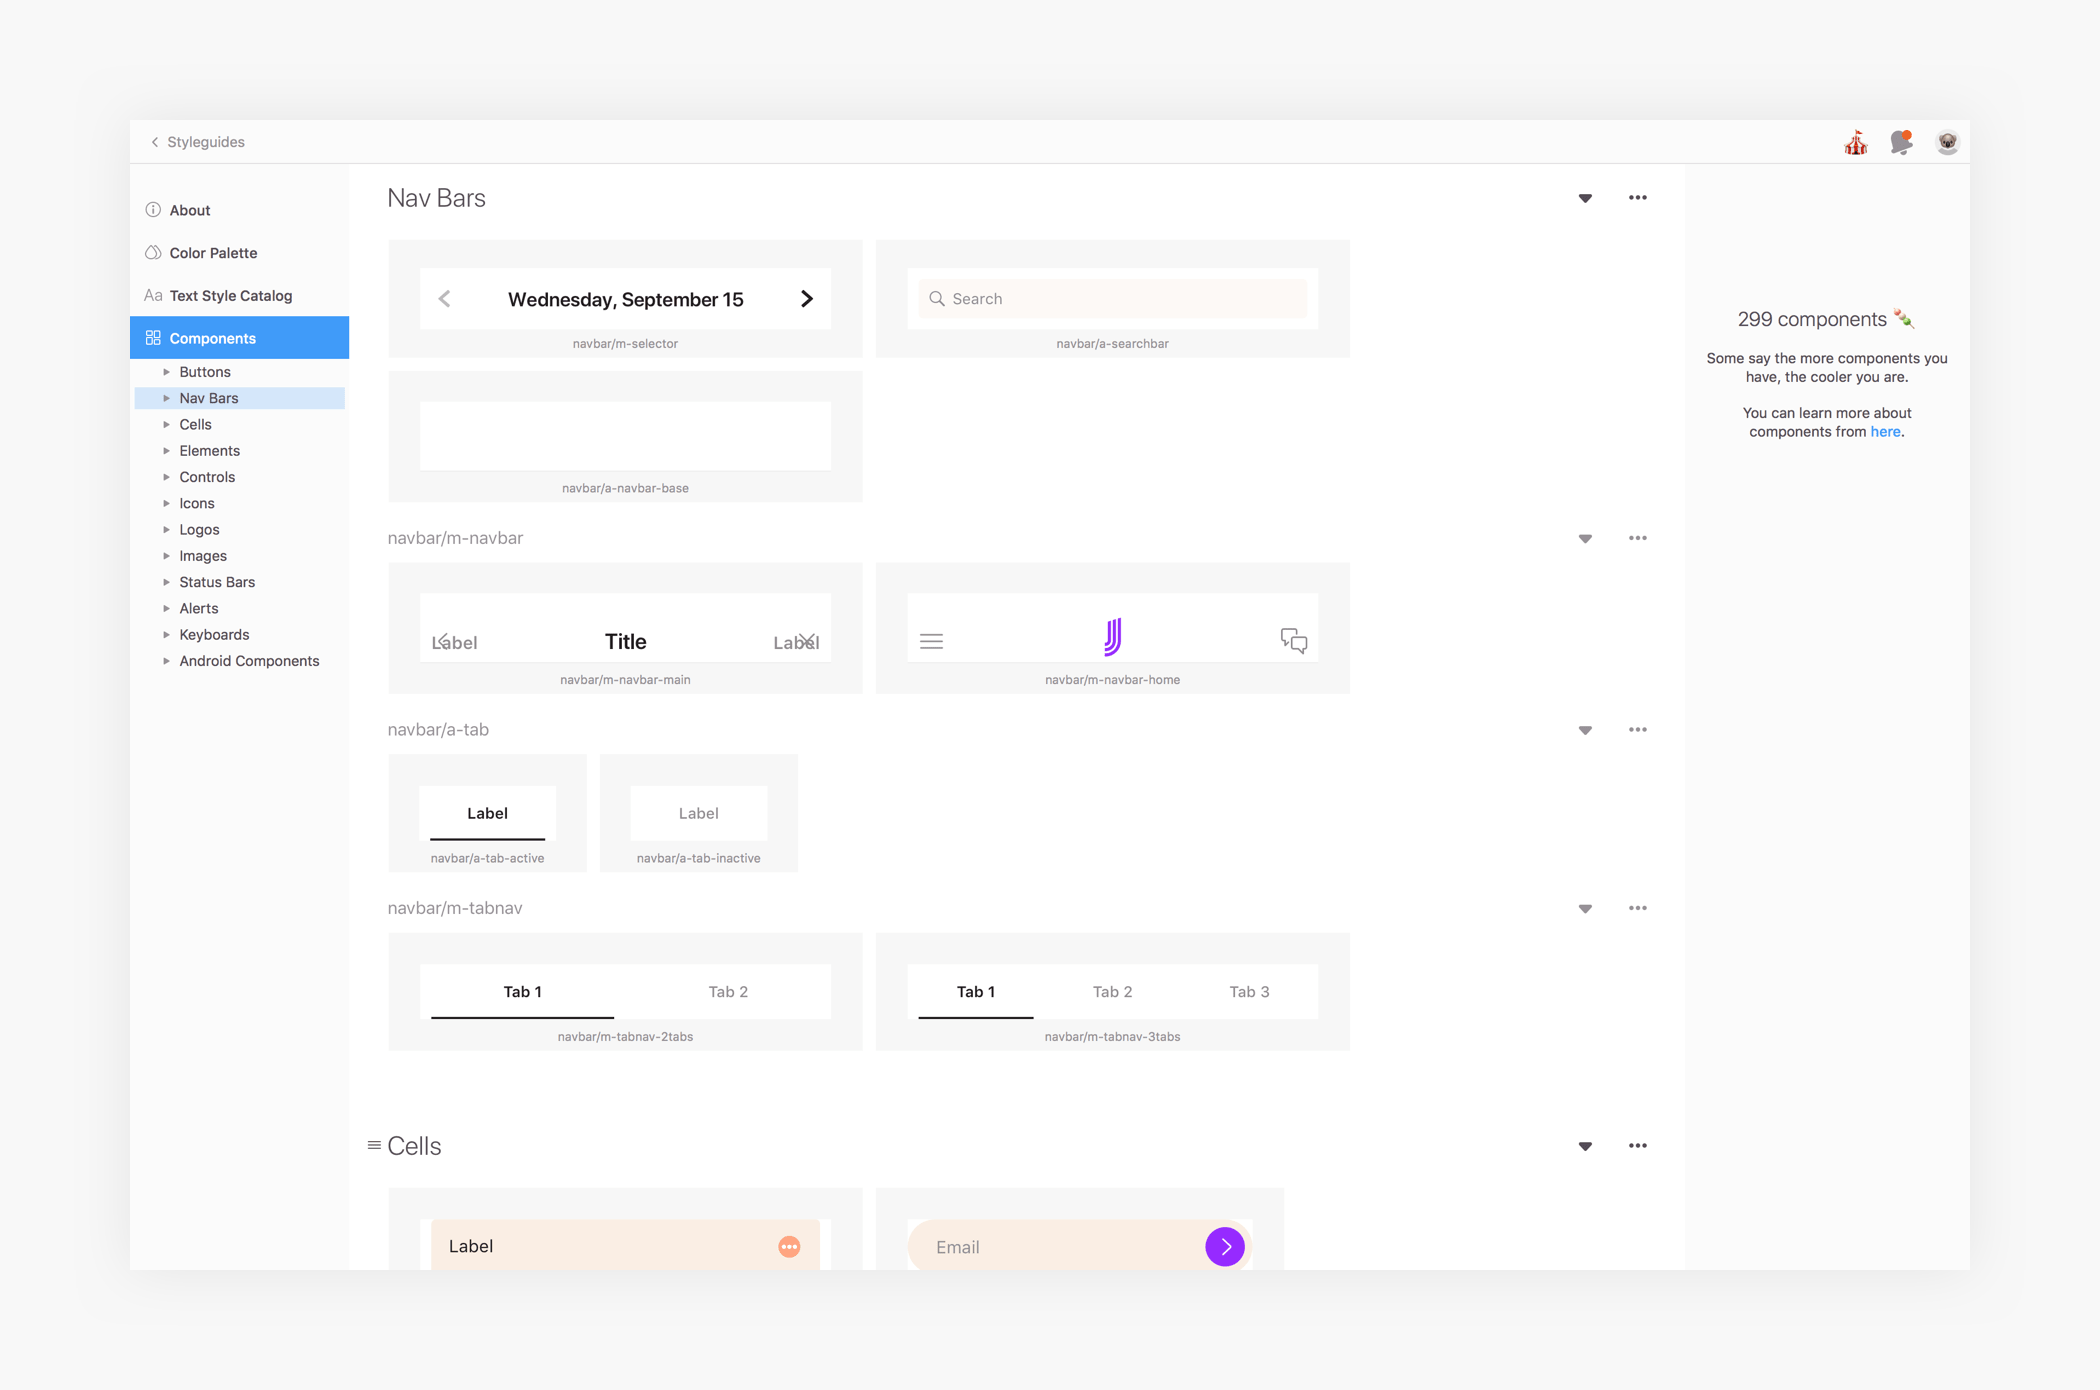This screenshot has height=1390, width=2100.
Task: Collapse the navbar/a-tab group
Action: click(x=1585, y=730)
